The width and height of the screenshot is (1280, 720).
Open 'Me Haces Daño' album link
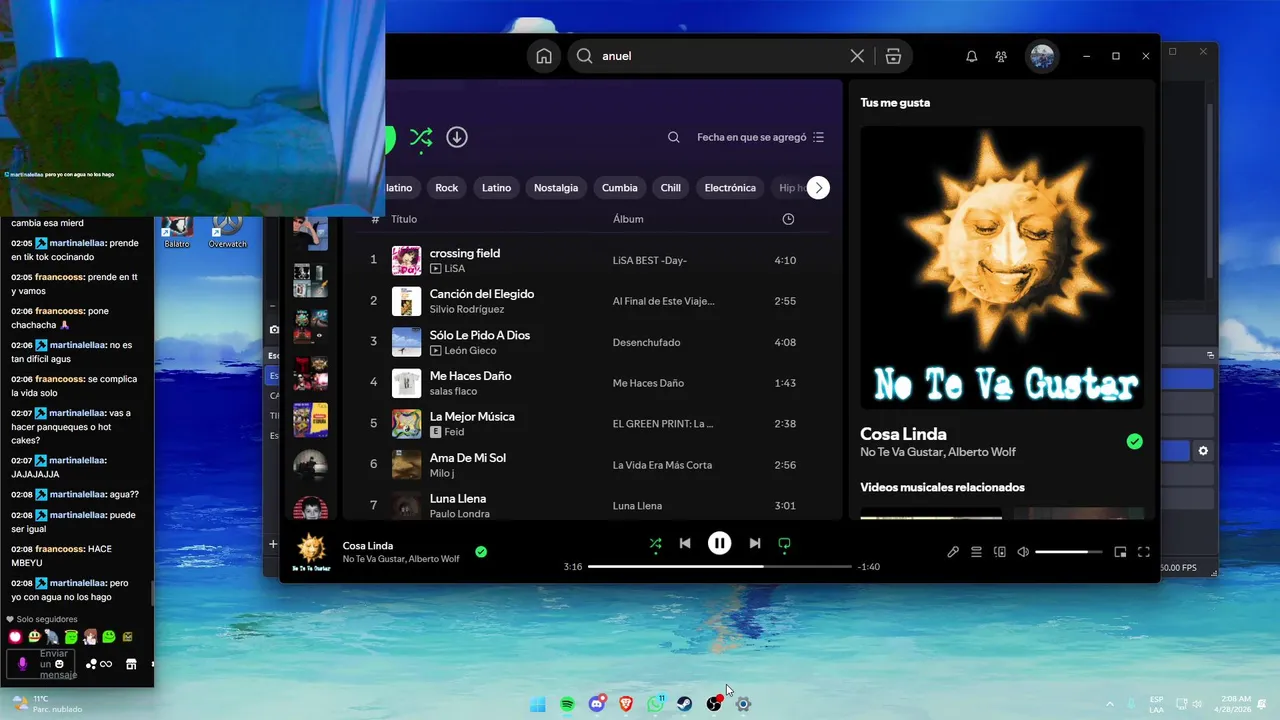click(x=648, y=383)
